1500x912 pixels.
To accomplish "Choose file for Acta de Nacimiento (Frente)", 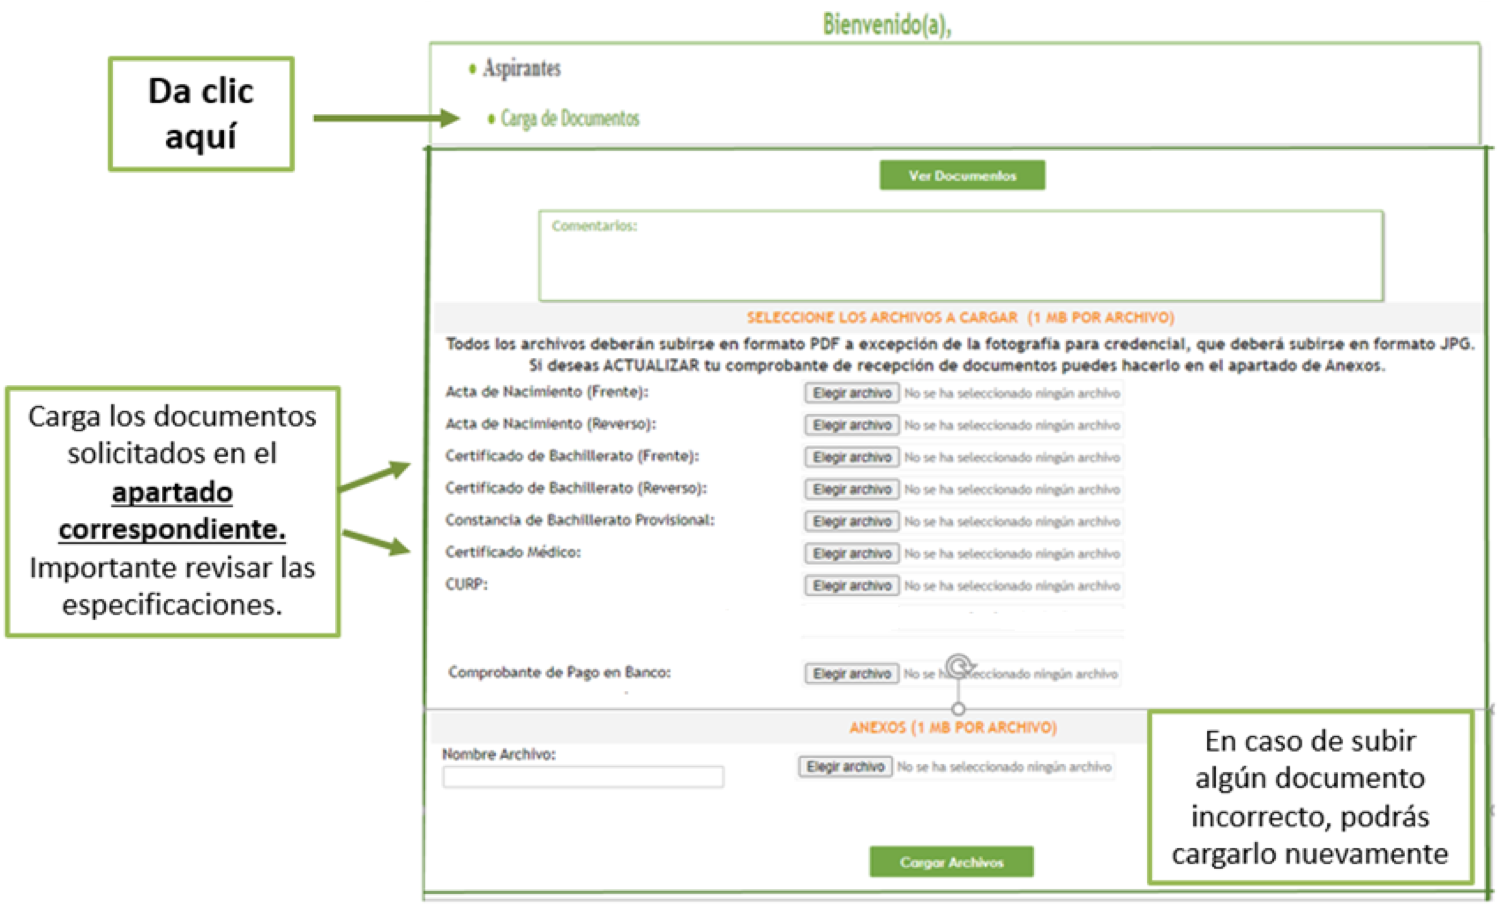I will (x=851, y=393).
